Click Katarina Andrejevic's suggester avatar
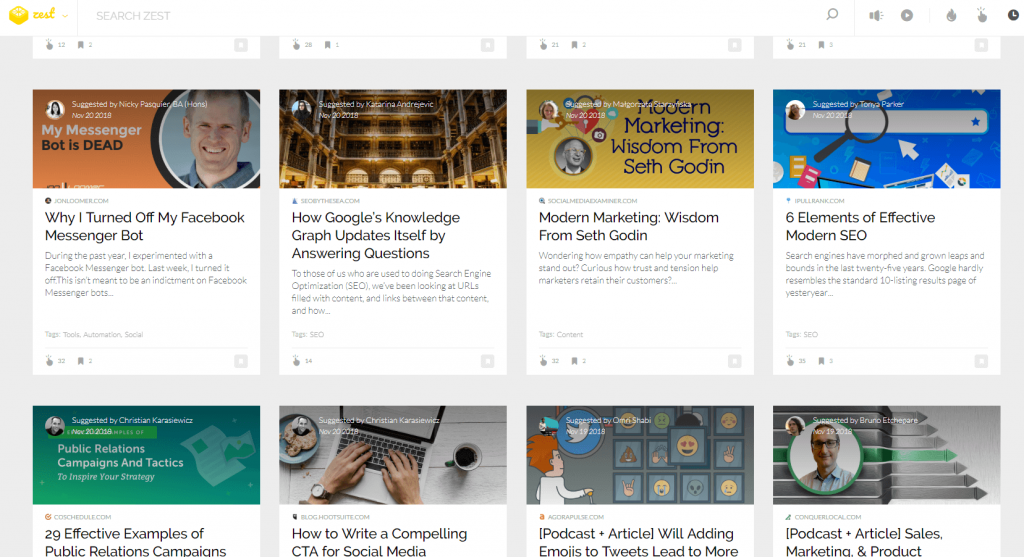This screenshot has width=1024, height=557. (x=301, y=109)
